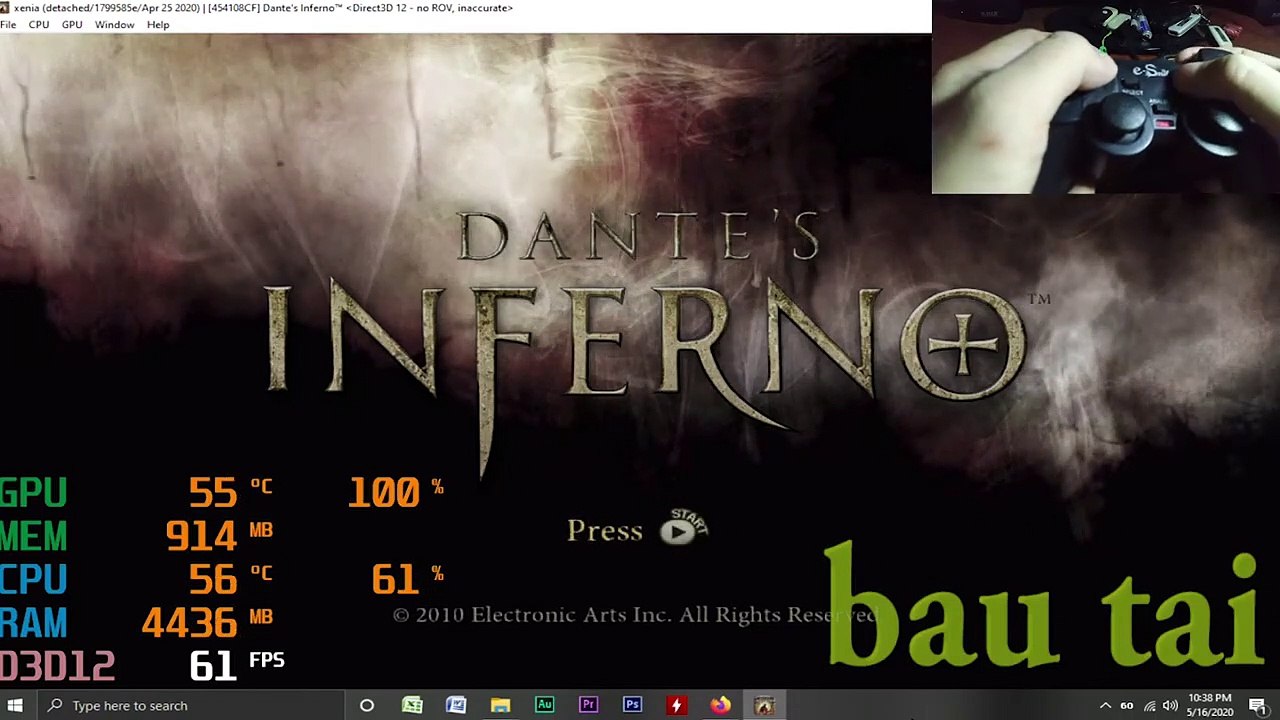Open Word from the taskbar
The width and height of the screenshot is (1280, 720).
[456, 706]
